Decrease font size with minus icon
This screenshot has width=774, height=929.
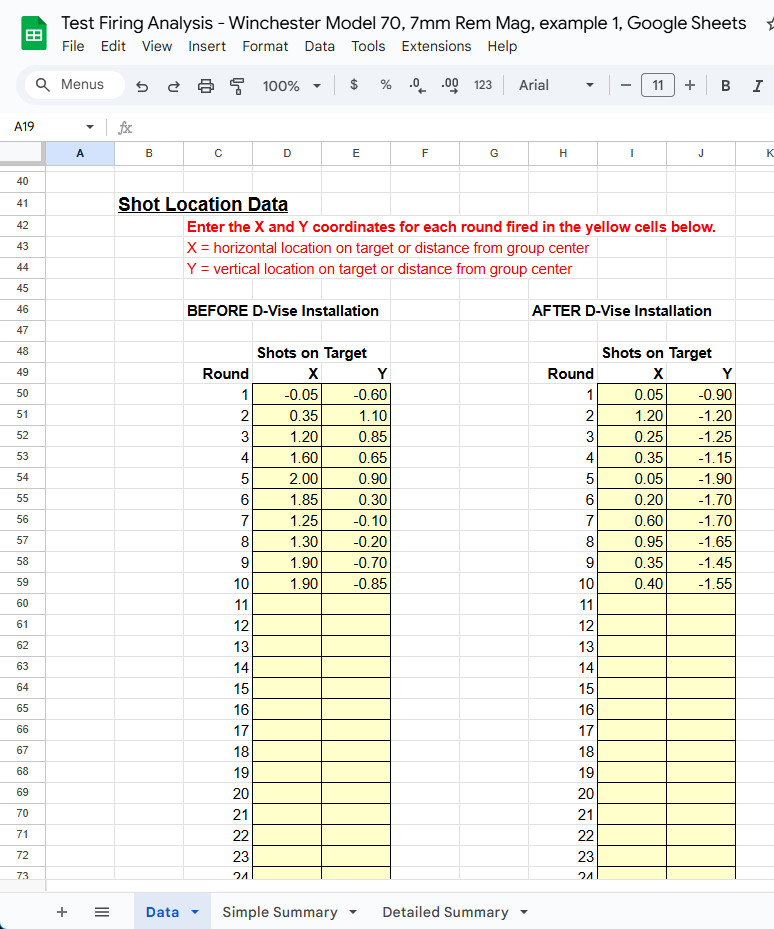626,85
